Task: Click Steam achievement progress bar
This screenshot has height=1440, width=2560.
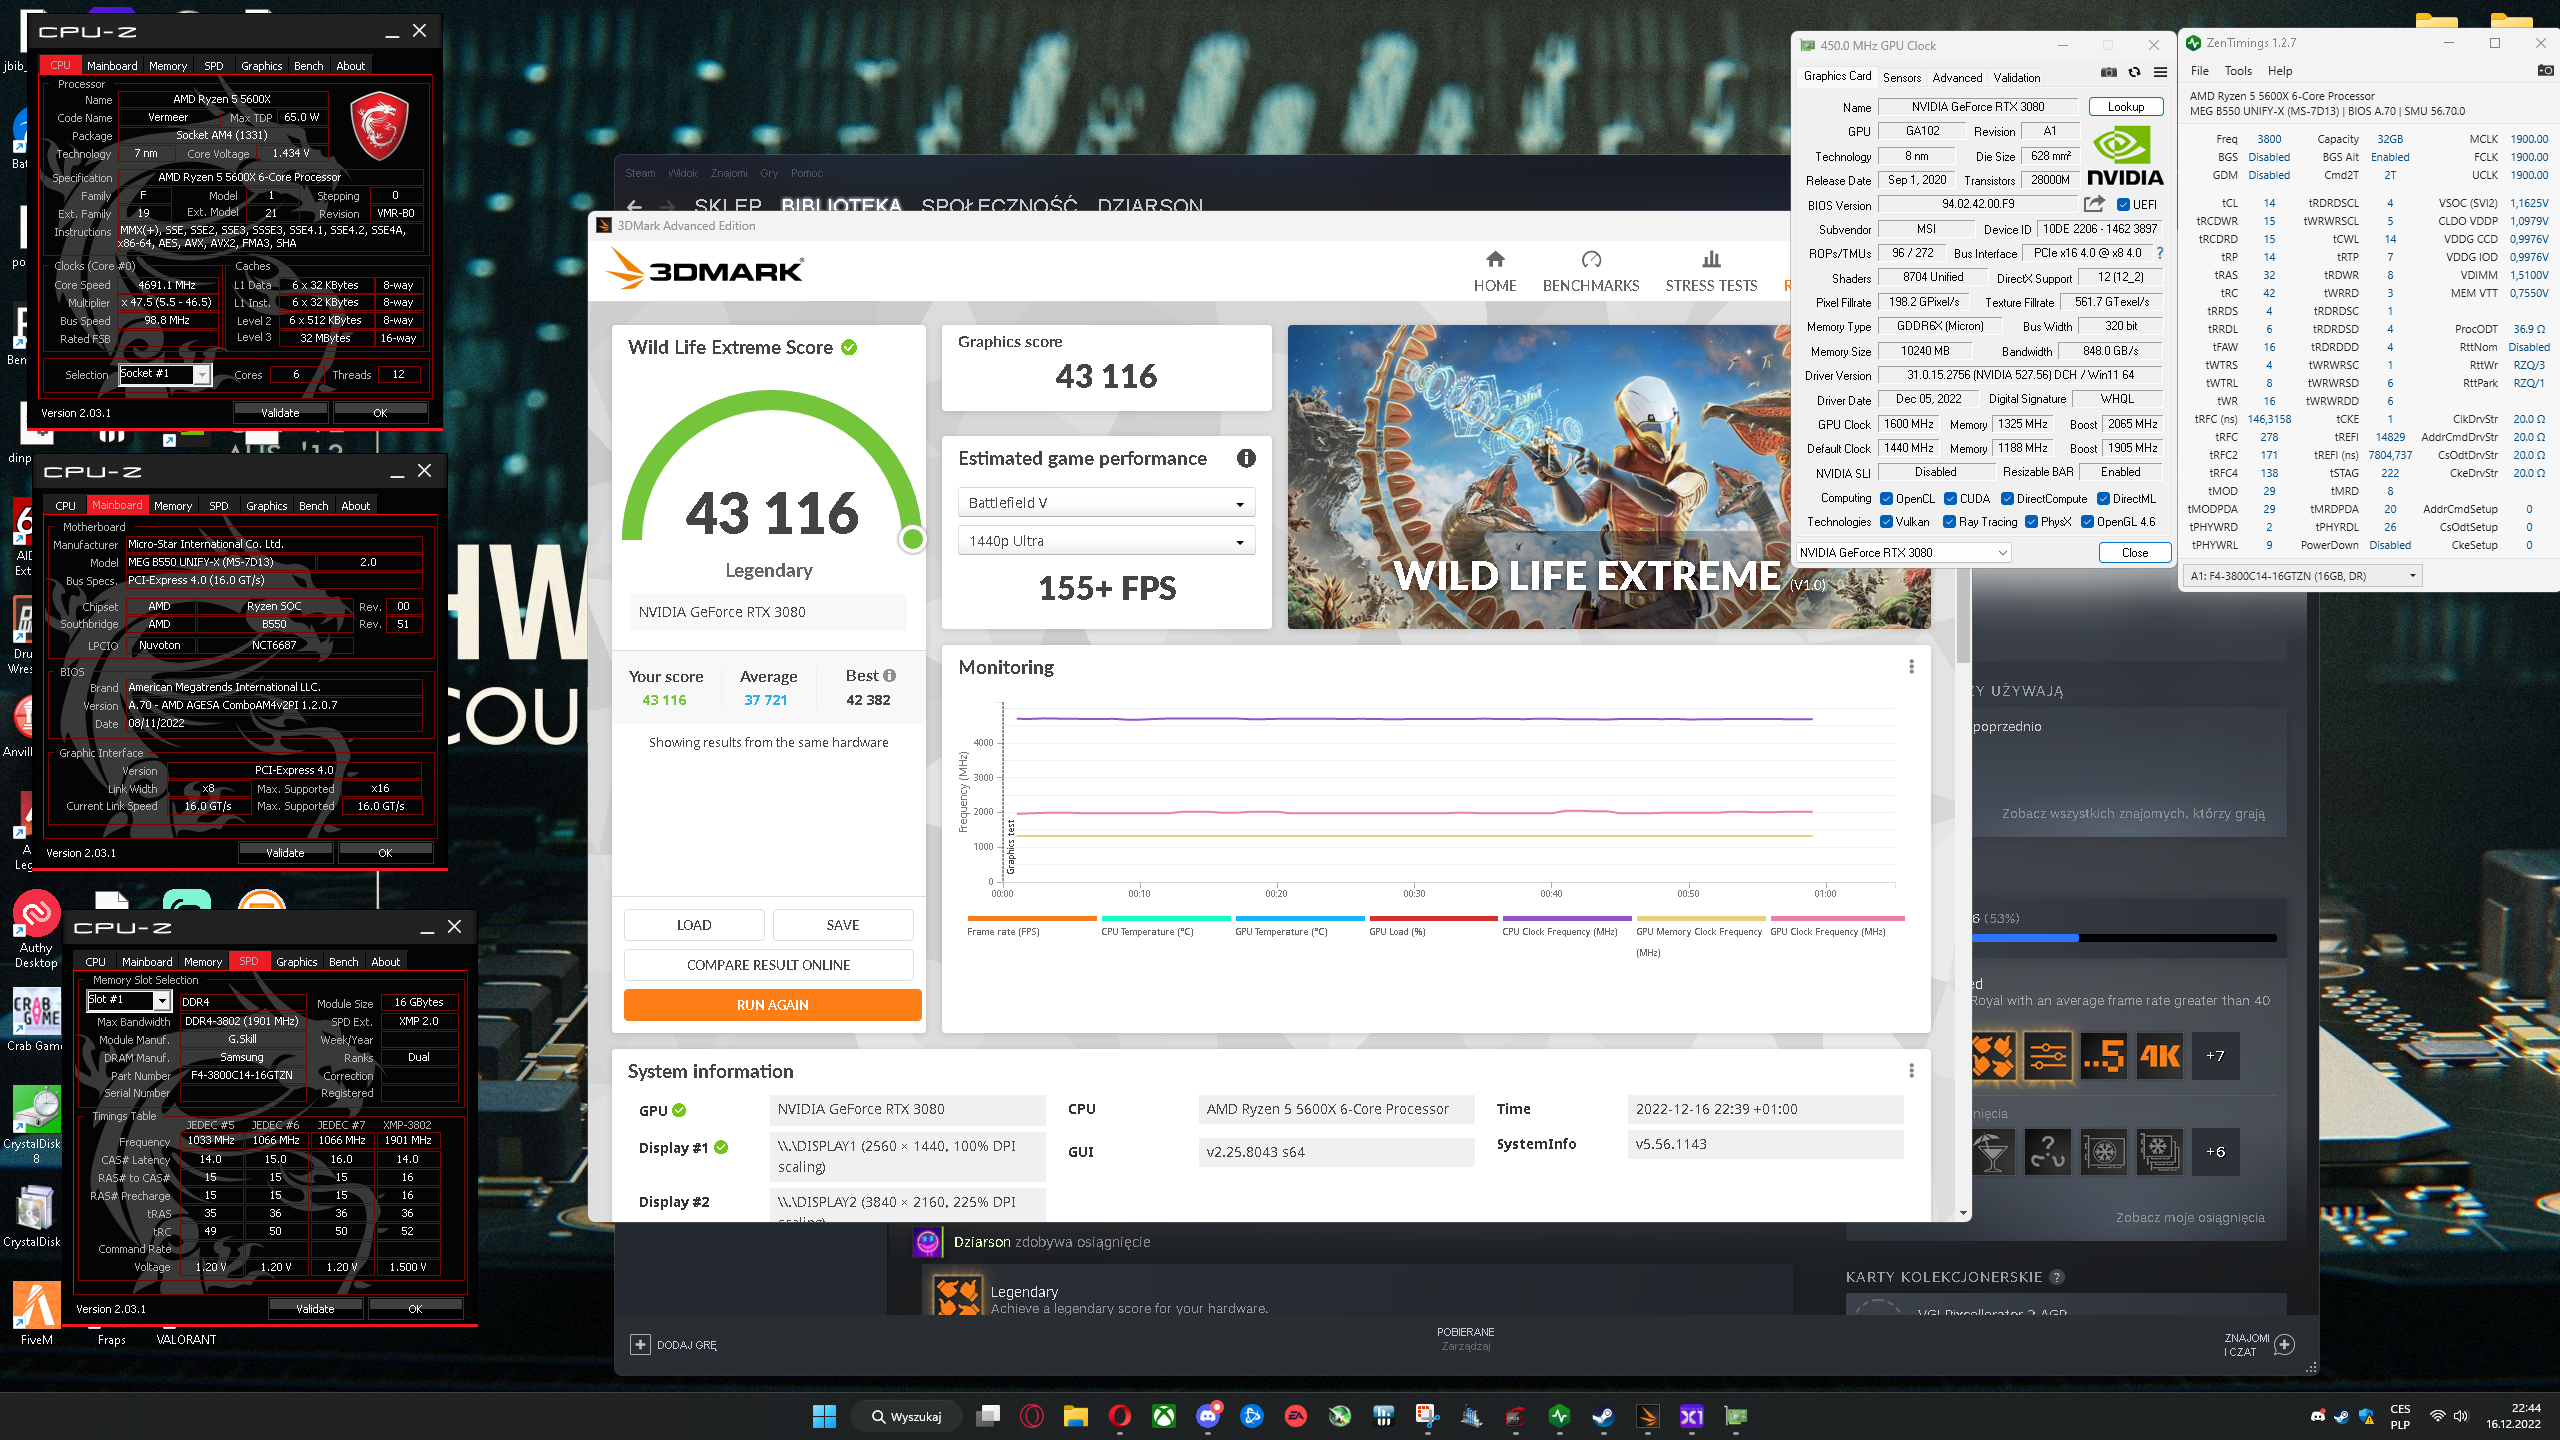Action: point(2126,938)
